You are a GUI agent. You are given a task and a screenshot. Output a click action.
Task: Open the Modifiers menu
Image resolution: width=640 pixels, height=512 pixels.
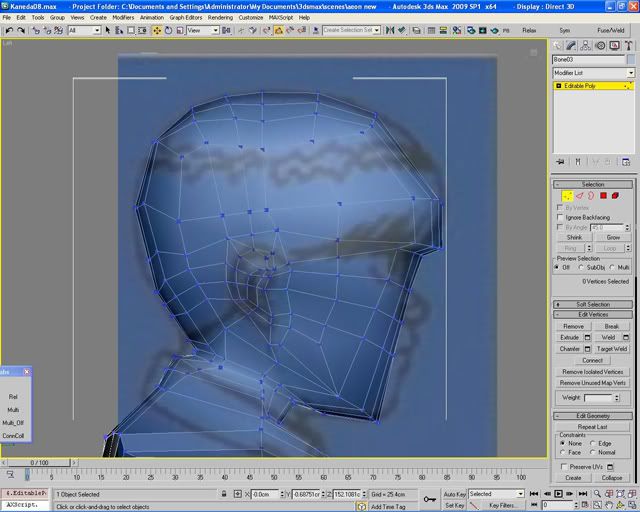pyautogui.click(x=123, y=17)
